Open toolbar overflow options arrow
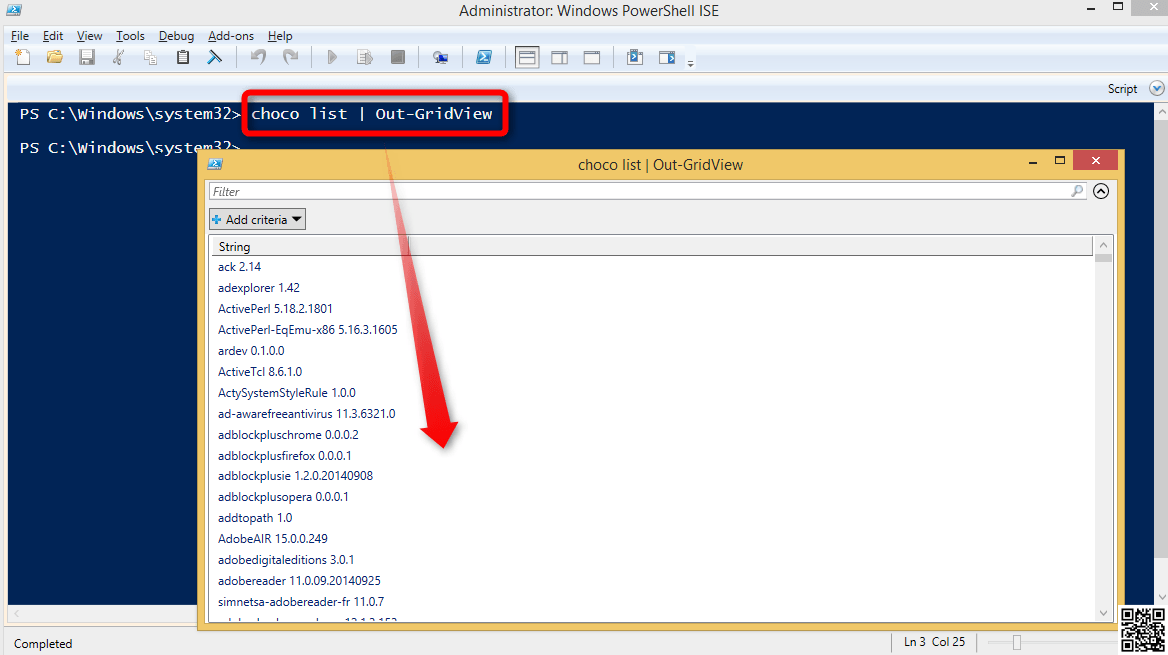 pyautogui.click(x=691, y=63)
